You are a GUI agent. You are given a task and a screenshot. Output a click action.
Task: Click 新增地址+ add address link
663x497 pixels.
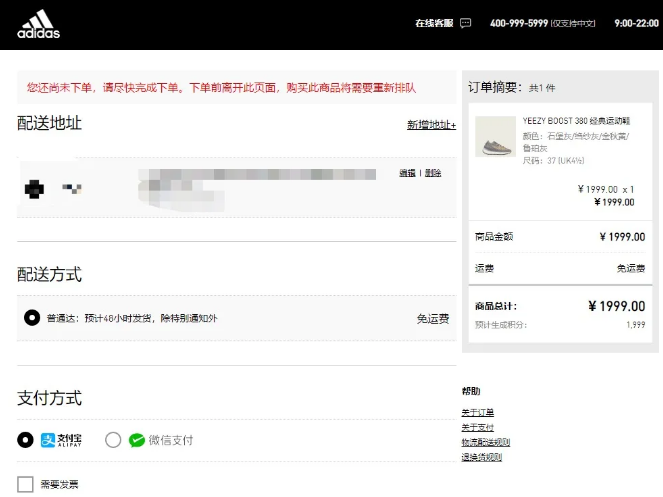point(431,125)
